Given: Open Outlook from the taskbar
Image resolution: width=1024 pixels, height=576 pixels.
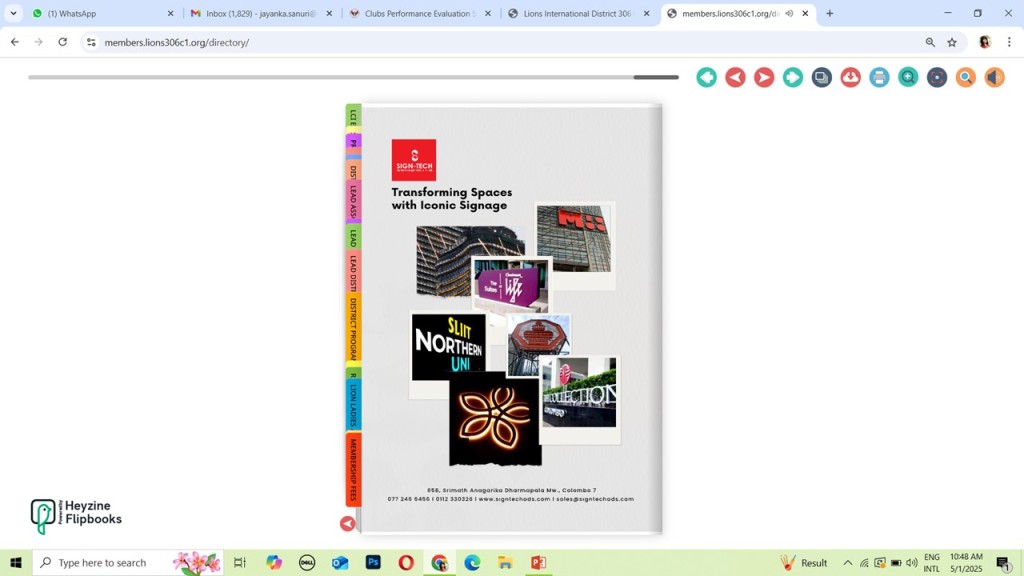Looking at the screenshot, I should coord(340,562).
